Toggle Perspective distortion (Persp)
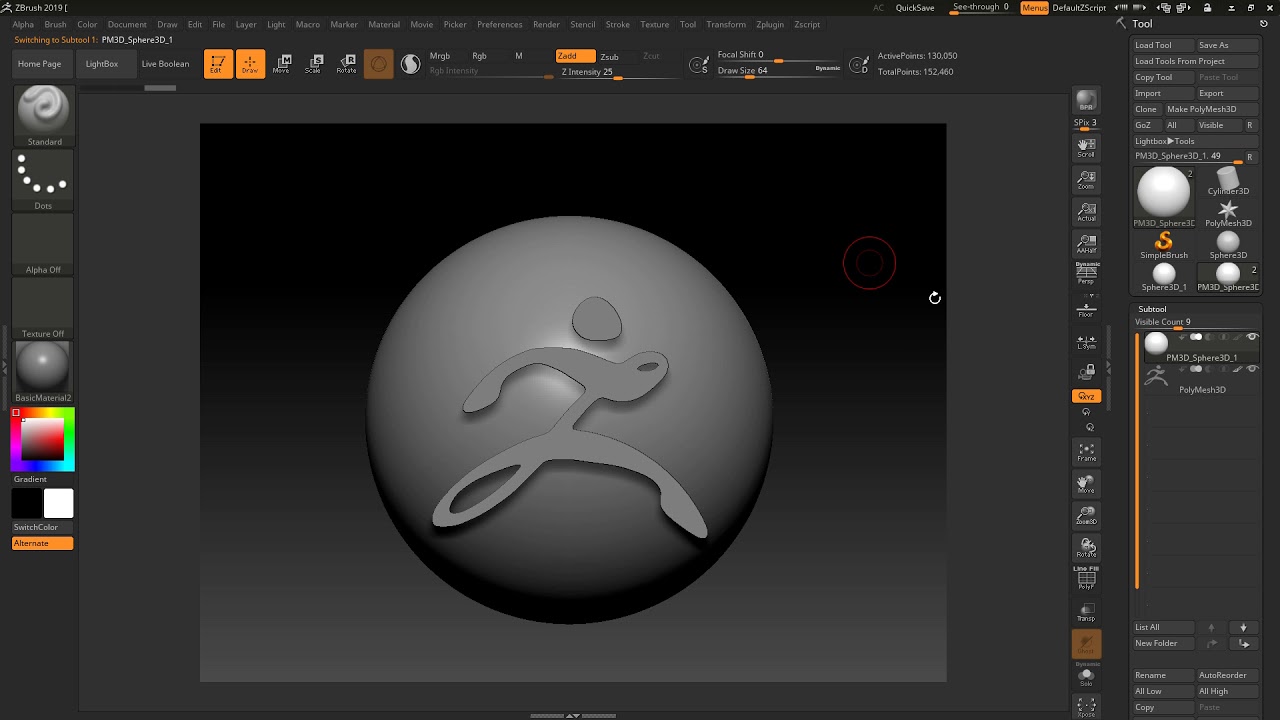Viewport: 1280px width, 720px height. coord(1086,274)
